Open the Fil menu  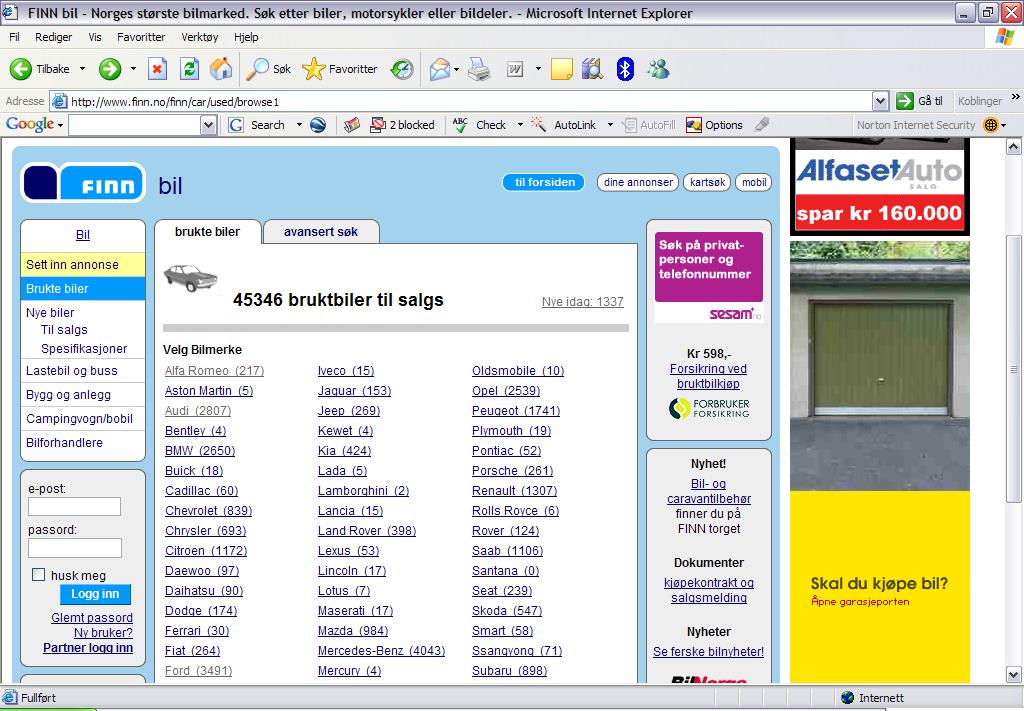pyautogui.click(x=14, y=37)
